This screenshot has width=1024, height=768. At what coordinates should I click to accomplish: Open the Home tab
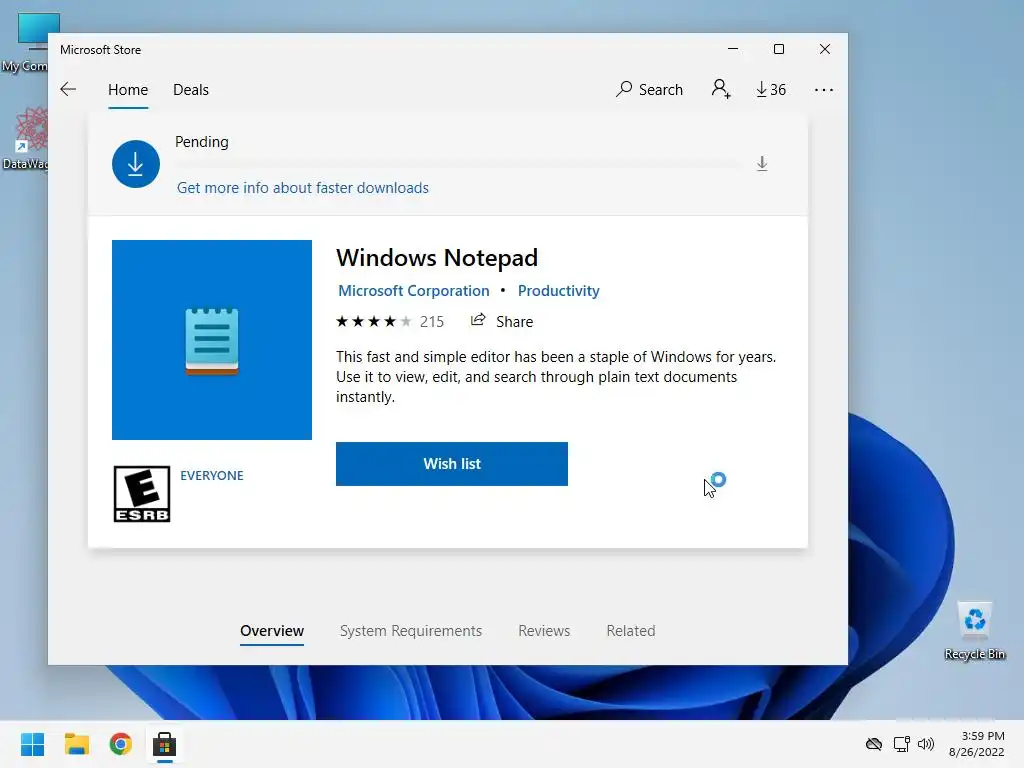point(128,89)
